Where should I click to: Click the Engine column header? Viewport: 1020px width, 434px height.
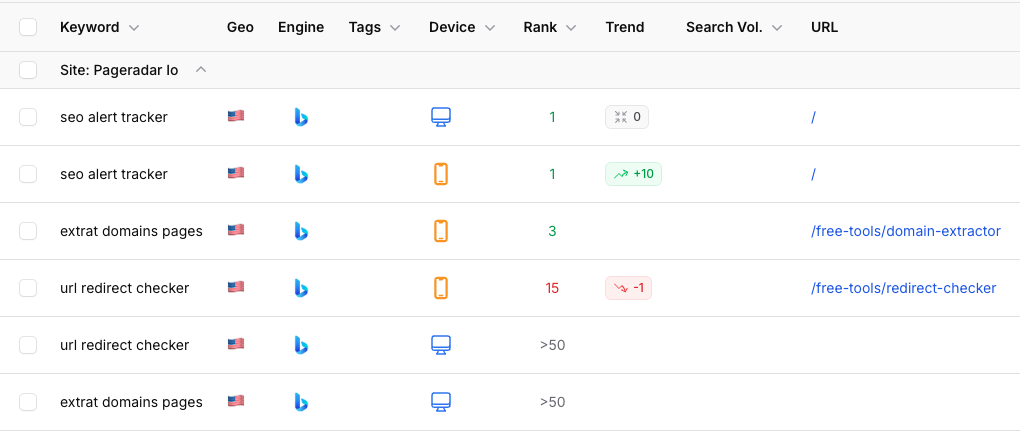(x=301, y=27)
